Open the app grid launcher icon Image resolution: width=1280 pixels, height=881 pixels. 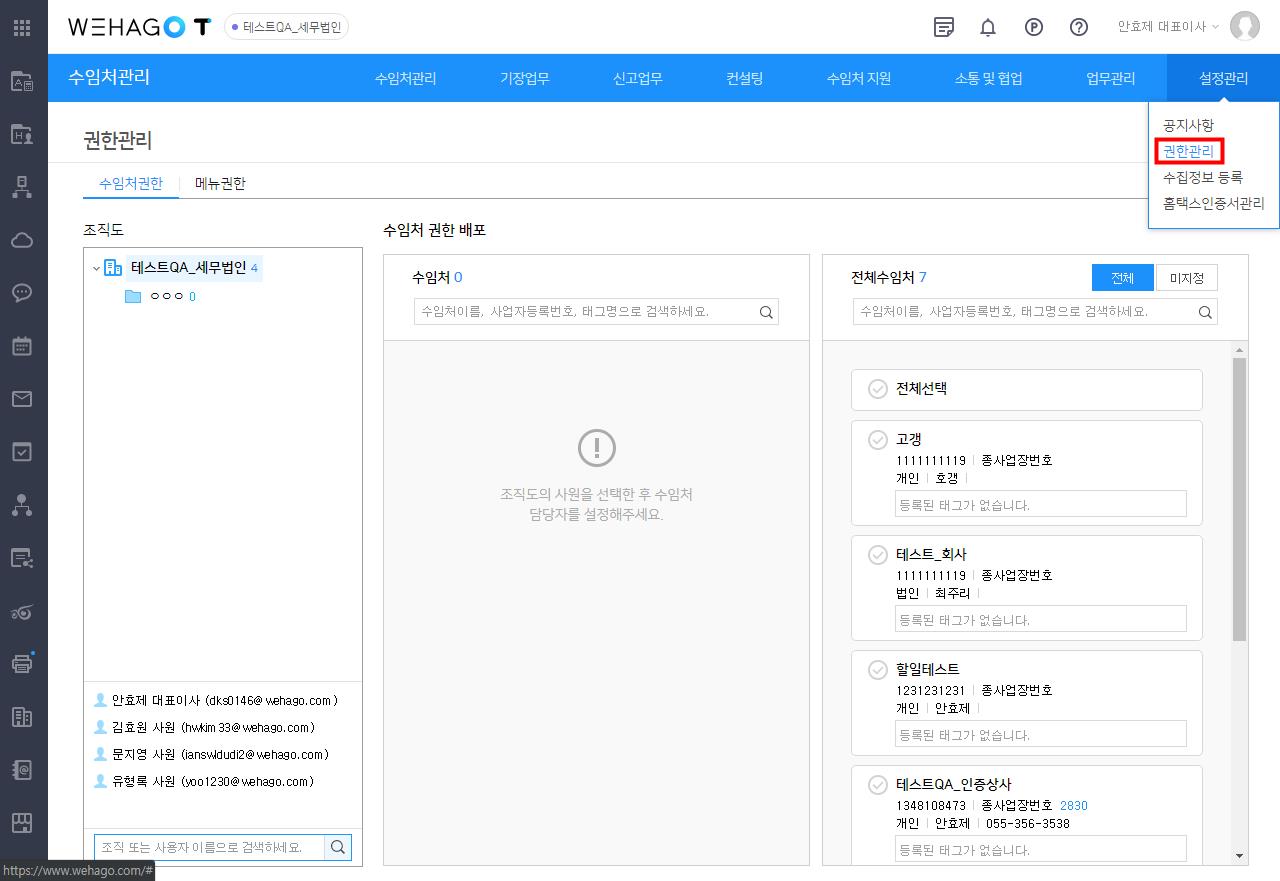[x=21, y=28]
